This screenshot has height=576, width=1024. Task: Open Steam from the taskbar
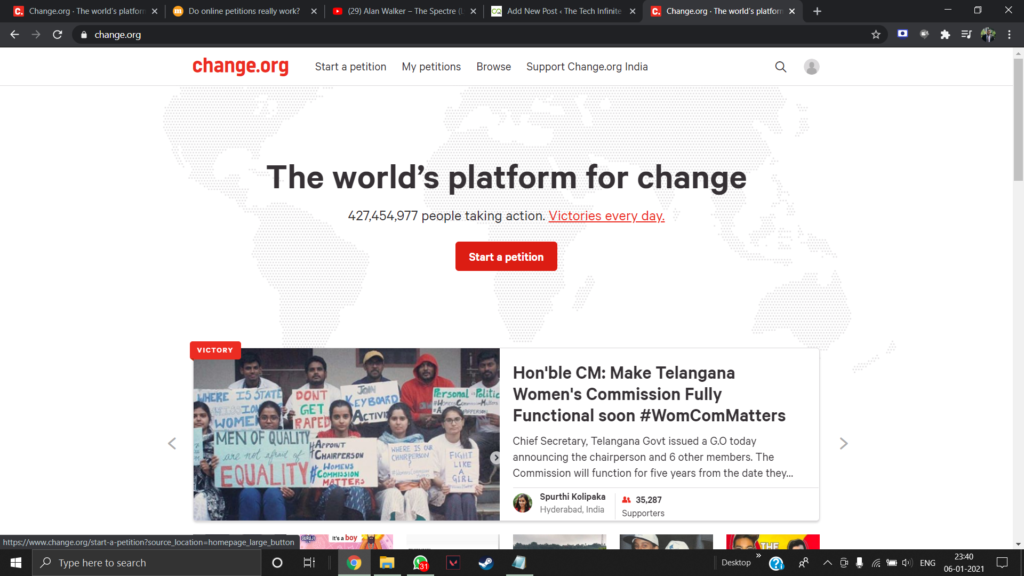[x=485, y=562]
